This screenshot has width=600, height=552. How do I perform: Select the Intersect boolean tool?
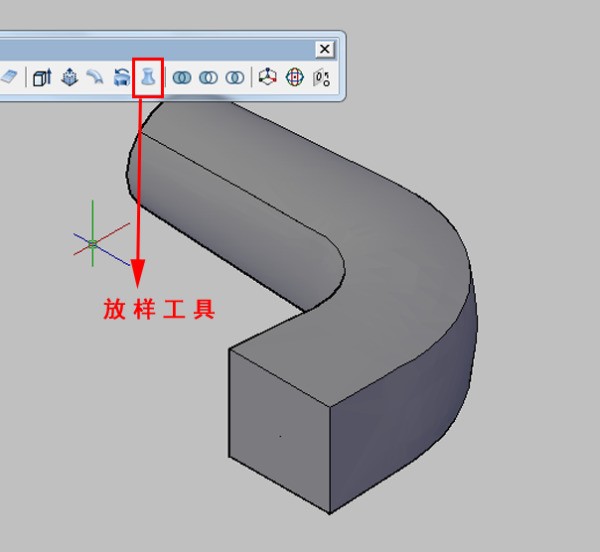(x=235, y=78)
